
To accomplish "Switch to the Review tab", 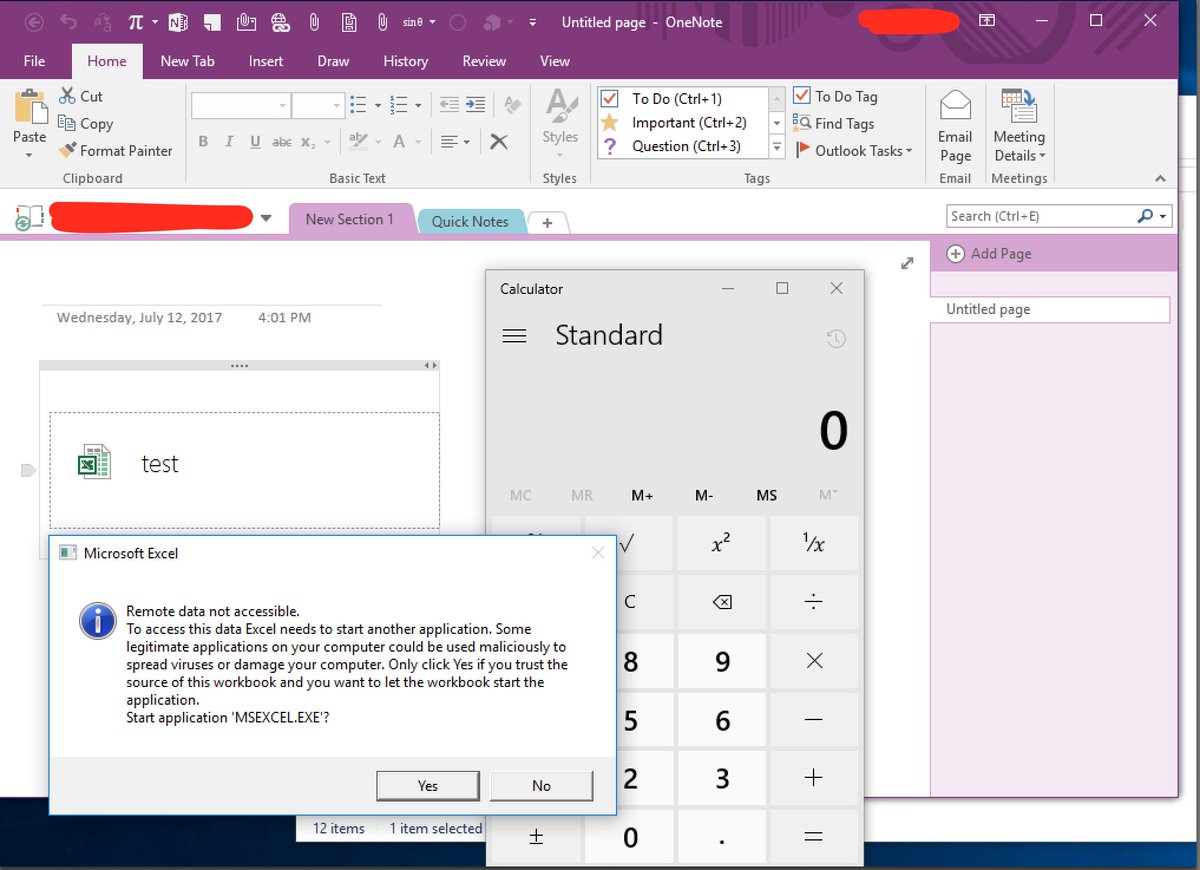I will 484,61.
